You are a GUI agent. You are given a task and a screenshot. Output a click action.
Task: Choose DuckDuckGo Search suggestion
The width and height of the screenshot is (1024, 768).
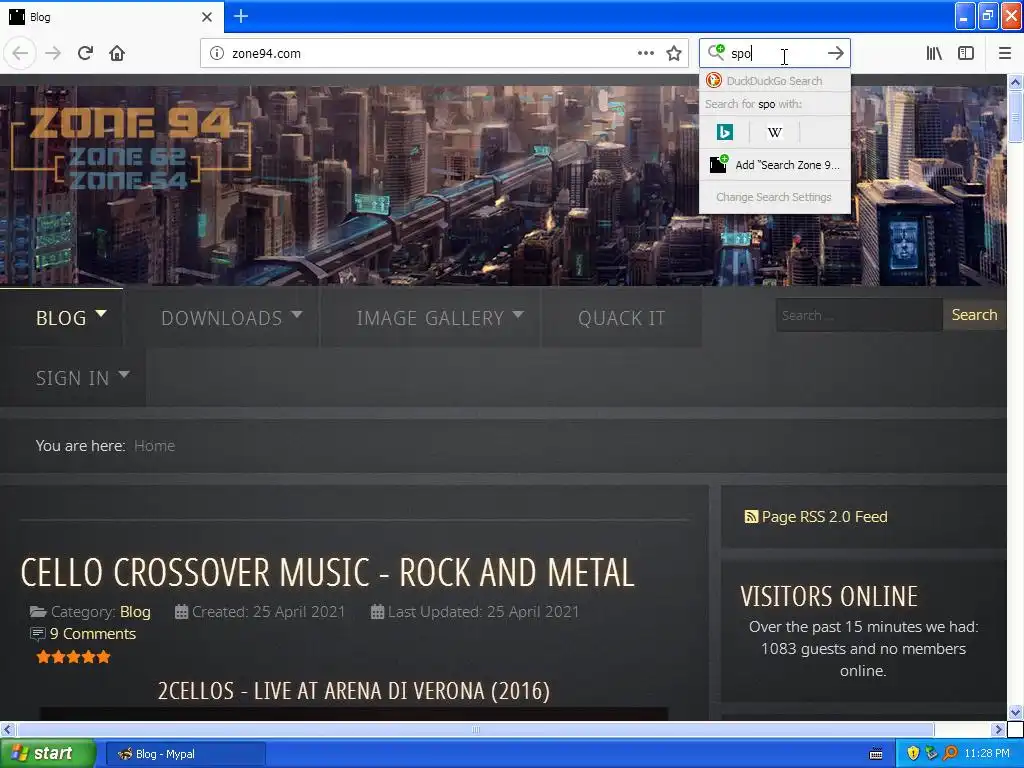tap(775, 81)
